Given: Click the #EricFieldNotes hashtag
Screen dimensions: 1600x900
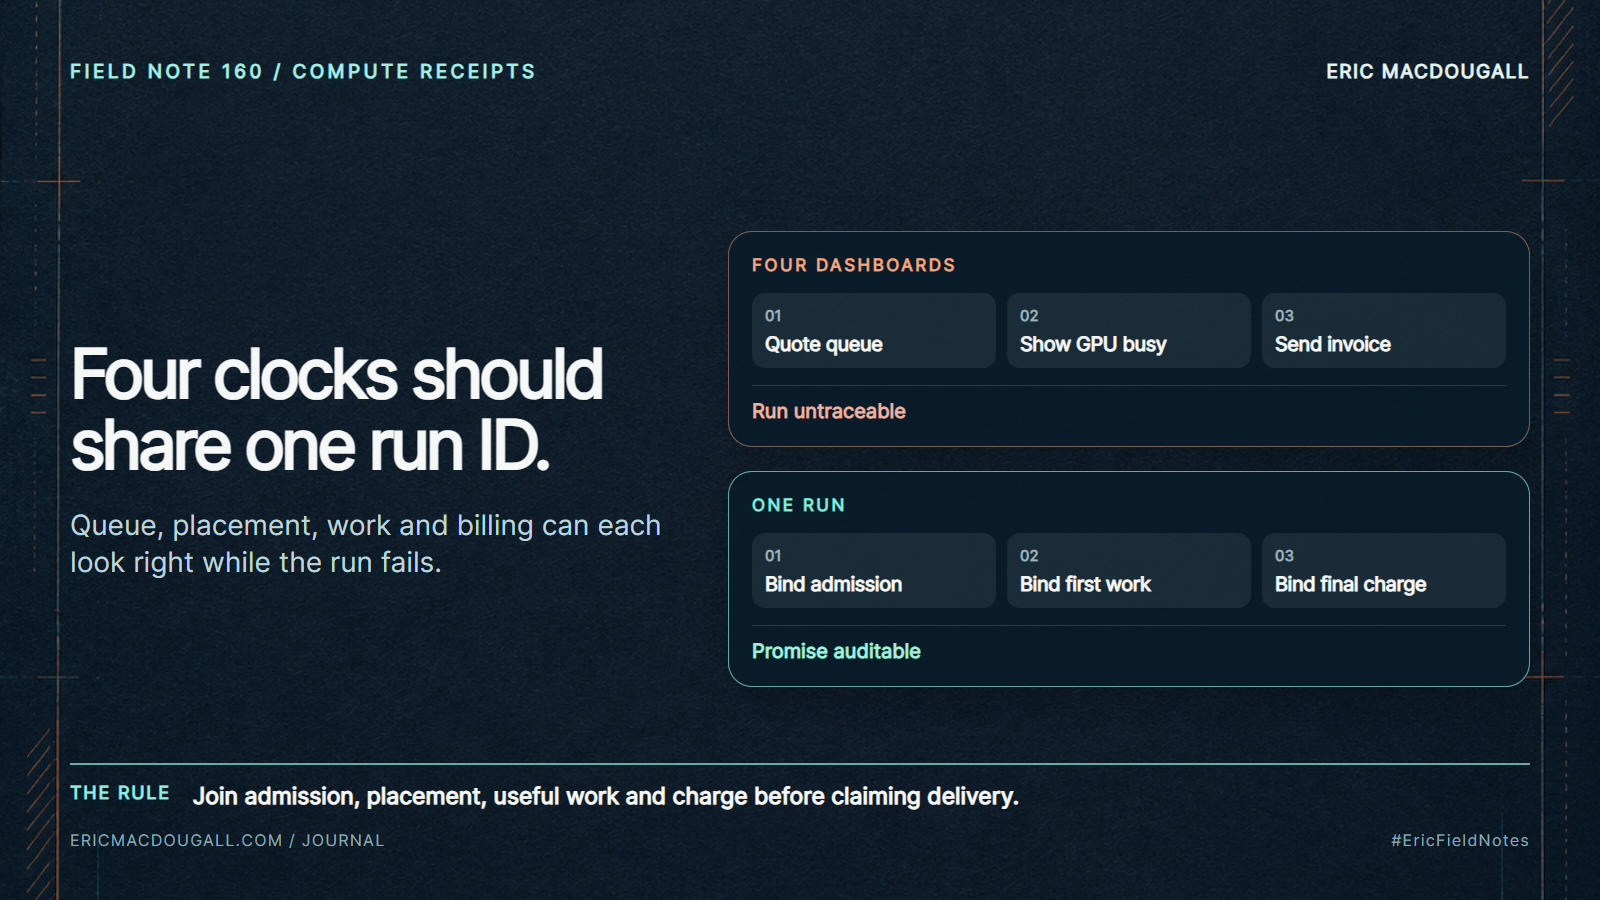Looking at the screenshot, I should click(x=1460, y=840).
